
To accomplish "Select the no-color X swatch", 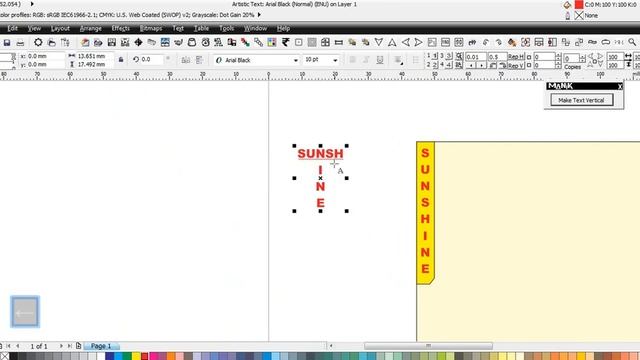I will [4, 356].
